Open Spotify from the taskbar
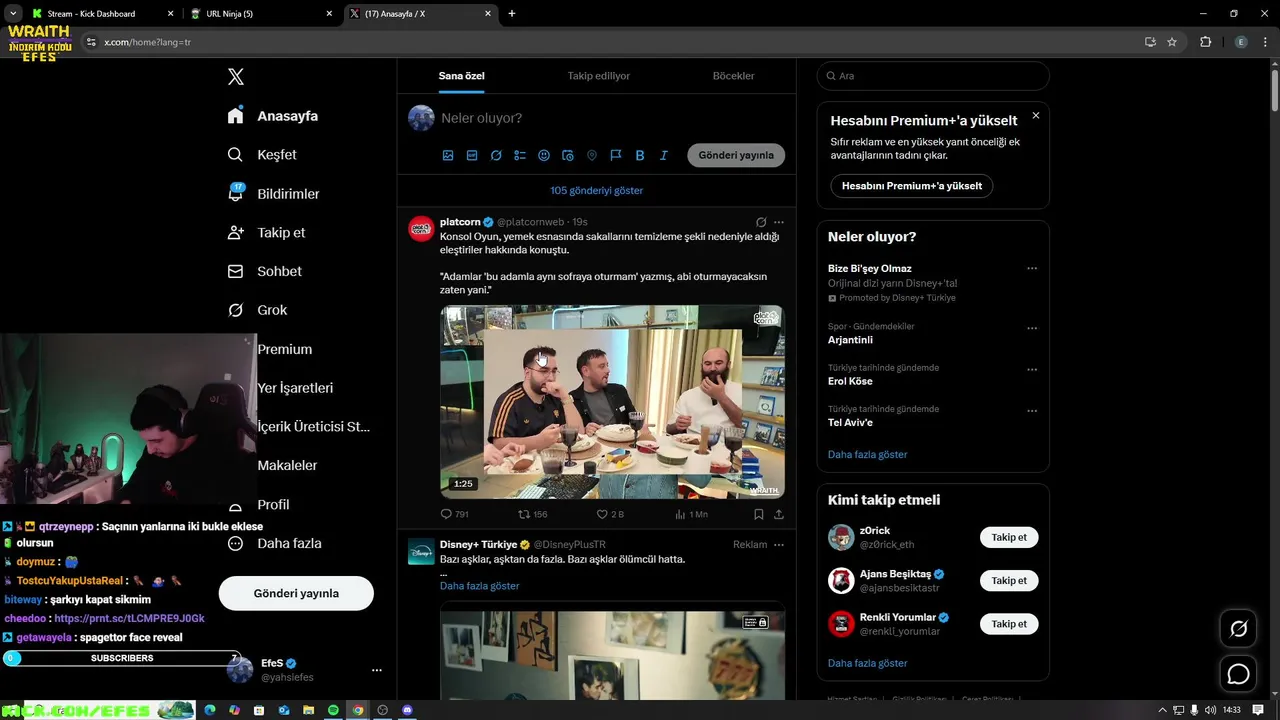The width and height of the screenshot is (1280, 720). pos(333,710)
